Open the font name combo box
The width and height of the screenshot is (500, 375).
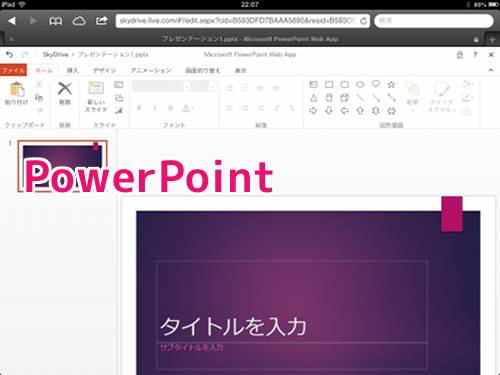(x=161, y=87)
